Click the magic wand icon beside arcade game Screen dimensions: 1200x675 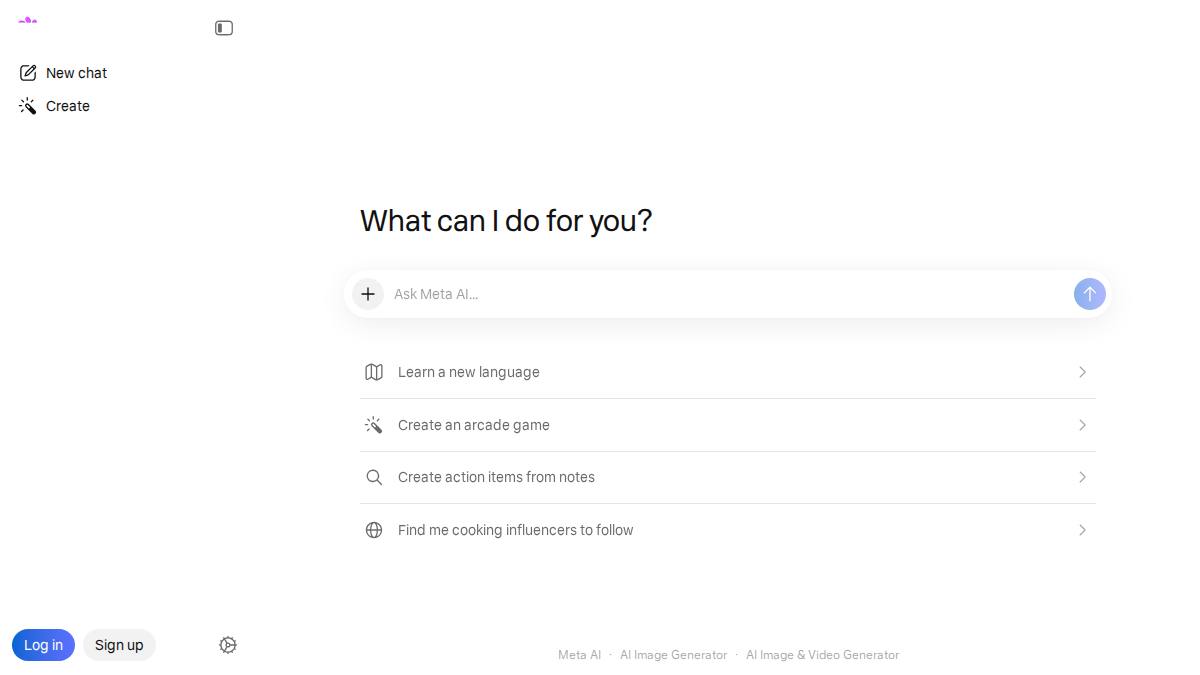point(374,425)
